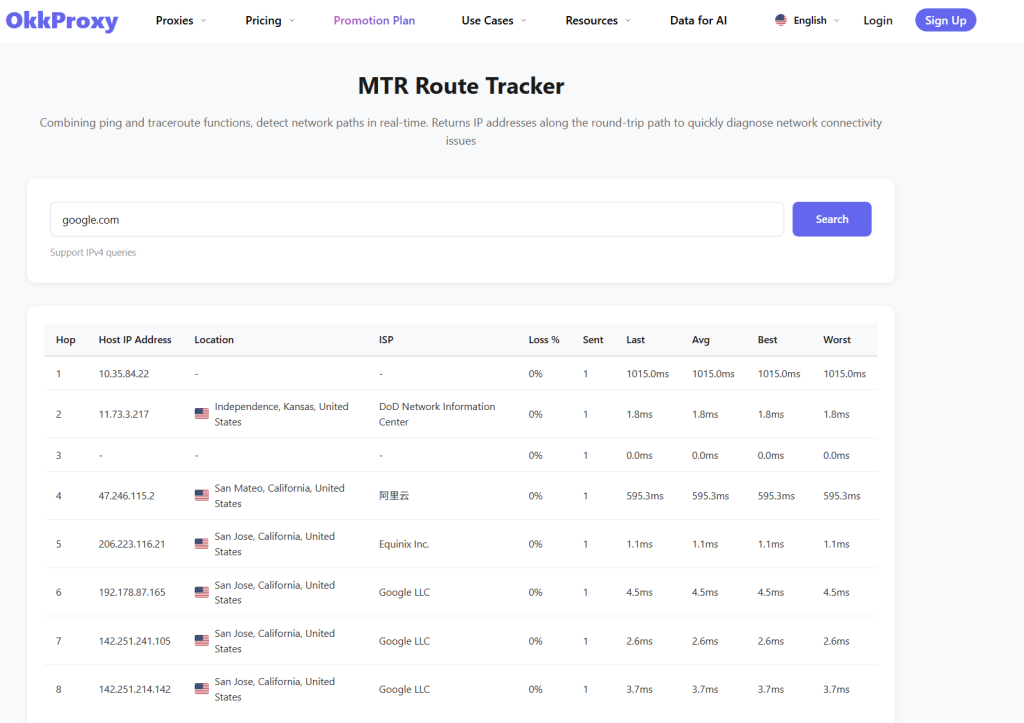Image resolution: width=1024 pixels, height=723 pixels.
Task: Click the flag next to hop 5 San Jose
Action: (x=201, y=543)
